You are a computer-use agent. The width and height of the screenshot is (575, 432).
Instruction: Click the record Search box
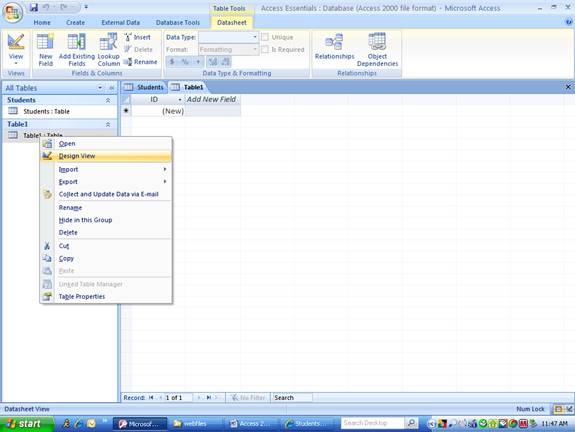pos(292,398)
